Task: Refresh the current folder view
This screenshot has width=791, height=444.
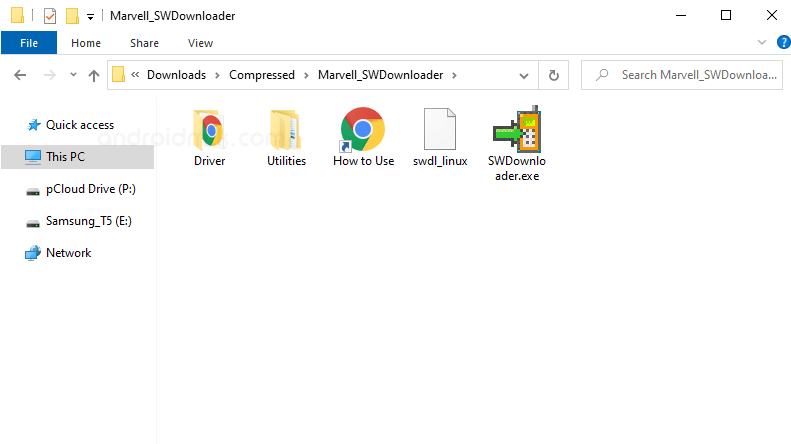Action: tap(553, 75)
